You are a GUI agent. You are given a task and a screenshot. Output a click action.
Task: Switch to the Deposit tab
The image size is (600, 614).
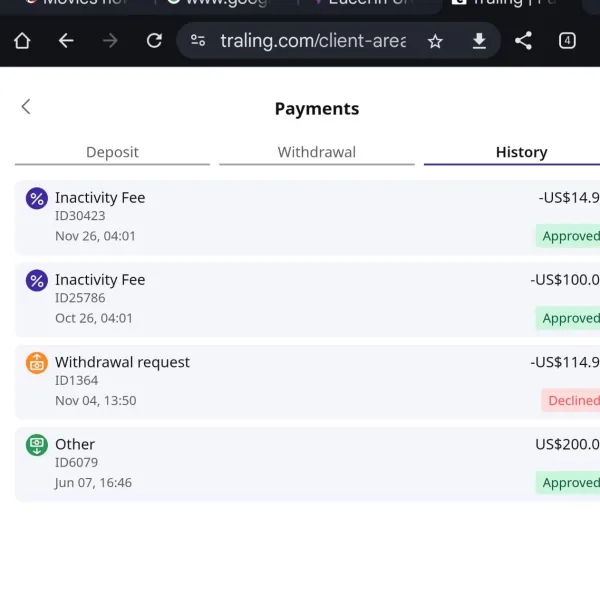point(112,152)
